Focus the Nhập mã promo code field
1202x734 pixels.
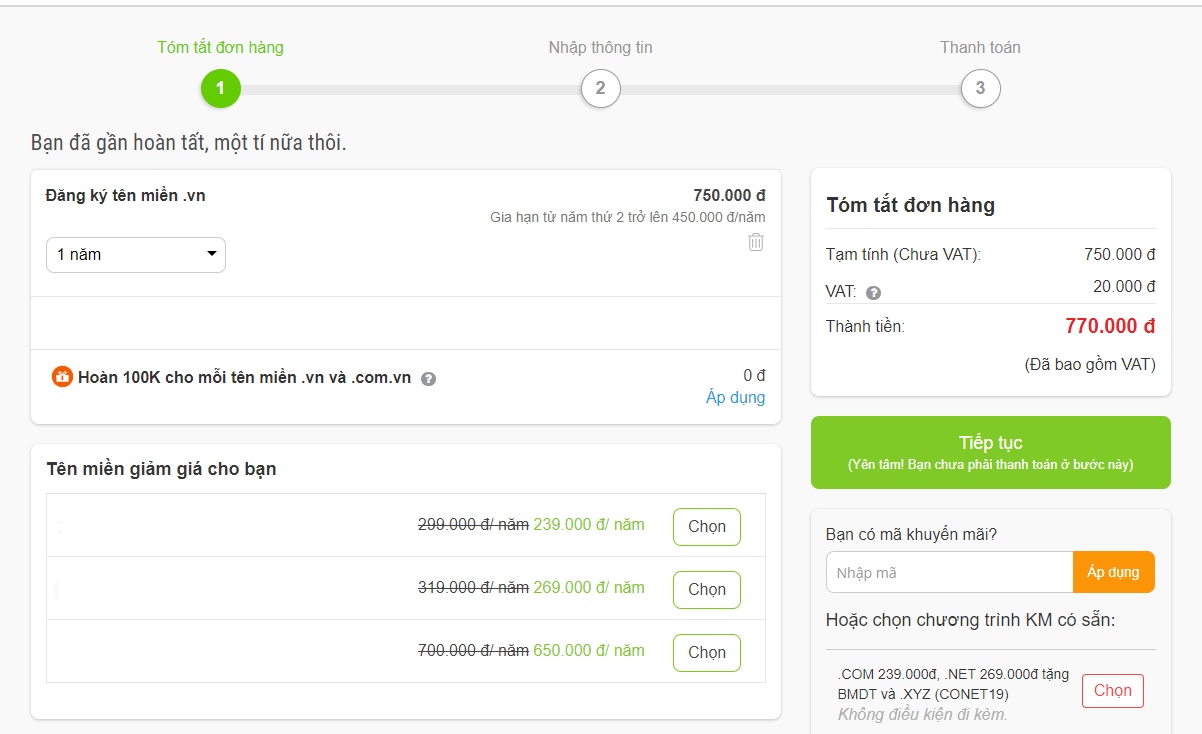coord(950,572)
